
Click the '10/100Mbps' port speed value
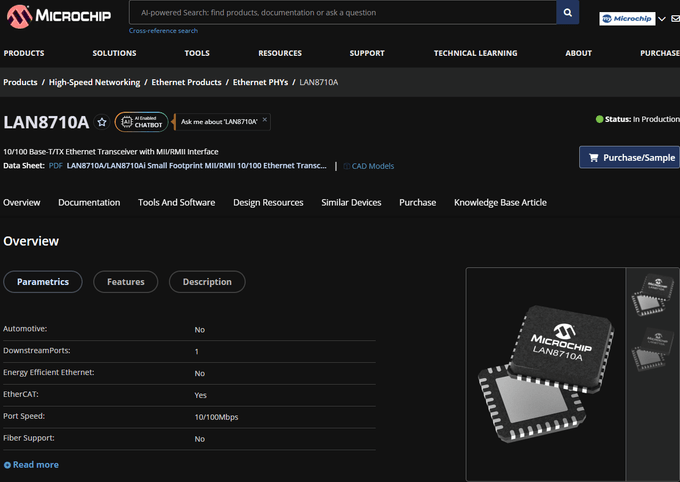(x=216, y=417)
